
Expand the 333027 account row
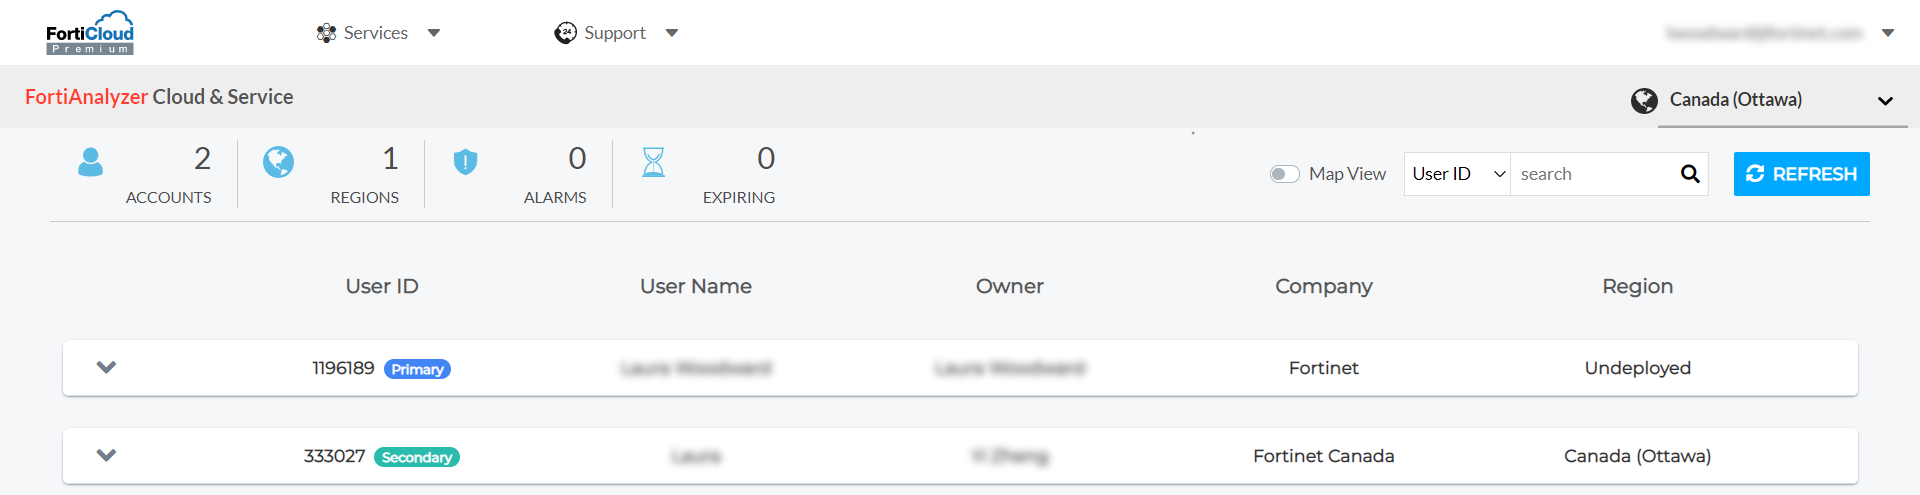106,455
